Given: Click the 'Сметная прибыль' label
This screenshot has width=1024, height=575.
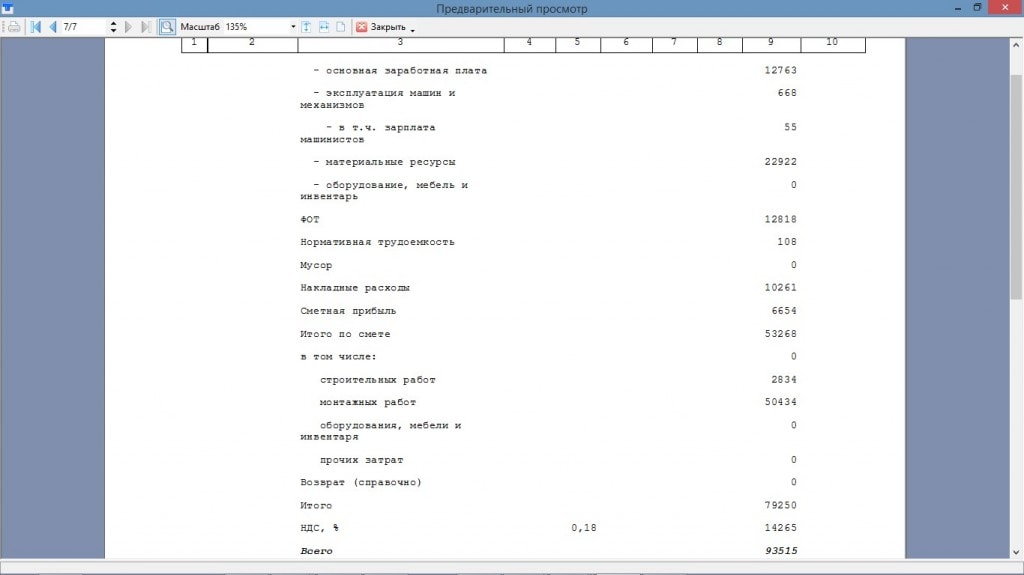Looking at the screenshot, I should click(x=348, y=311).
